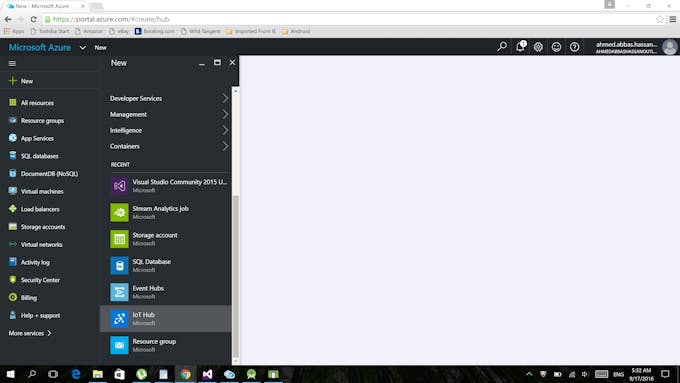Click the search magnifier in Azure header
Image resolution: width=680 pixels, height=383 pixels.
(x=502, y=46)
